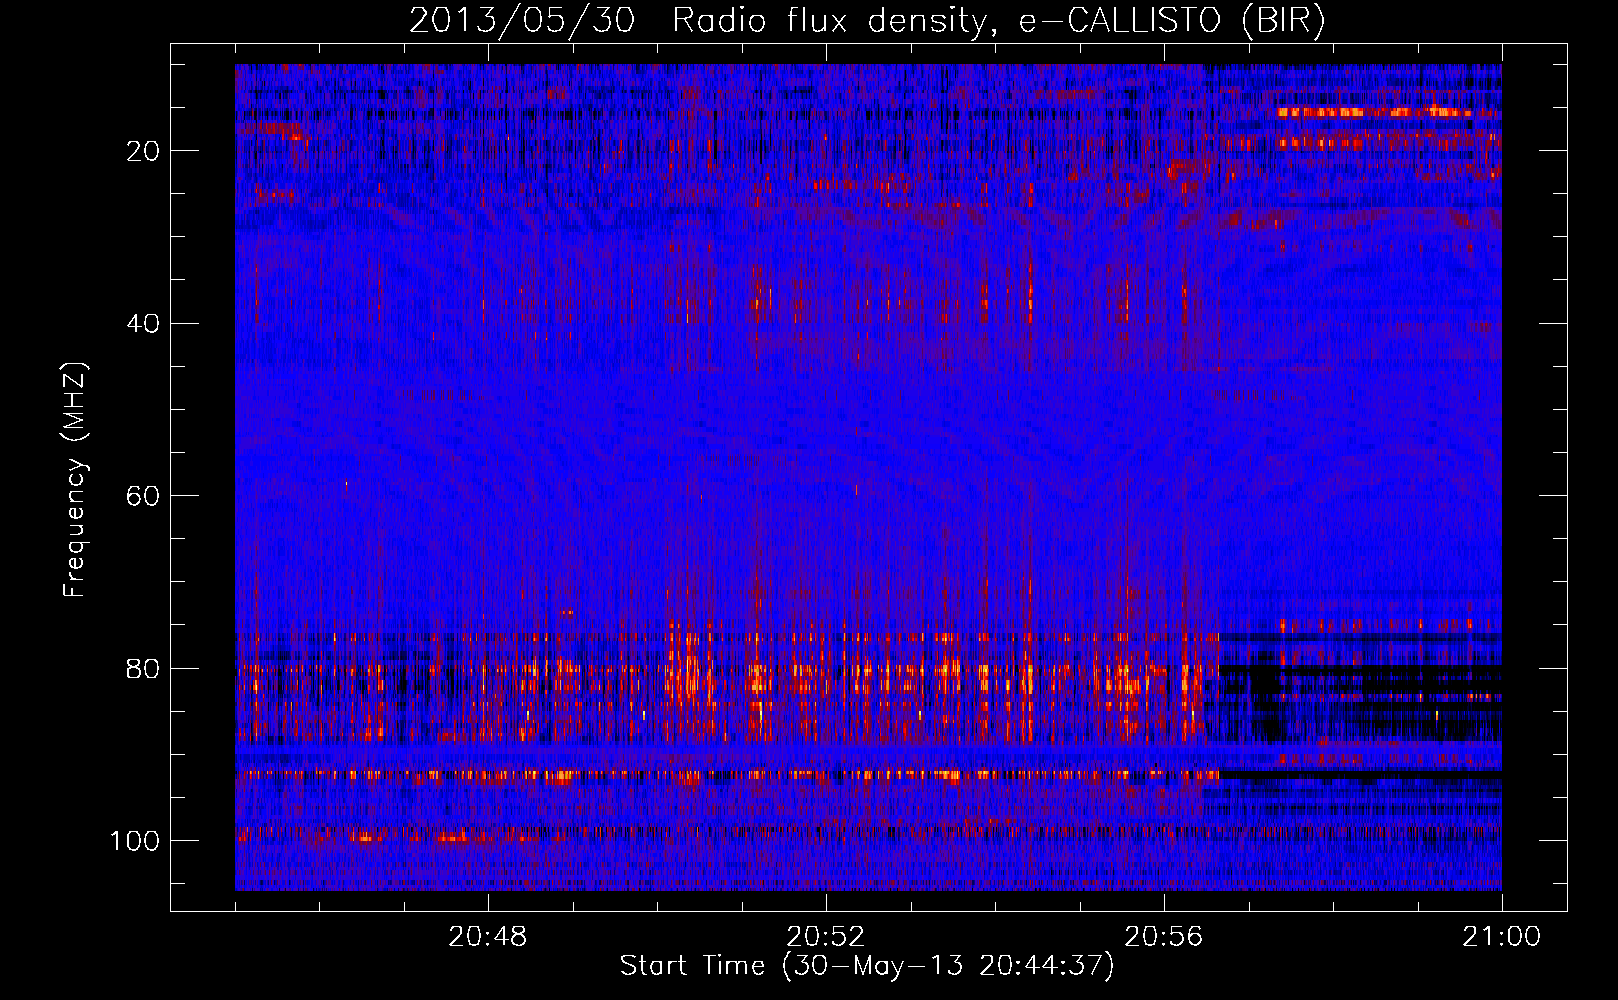
Task: Click the "Start Time (30-May-13 20:44:37)" x-axis label
Action: [x=867, y=966]
